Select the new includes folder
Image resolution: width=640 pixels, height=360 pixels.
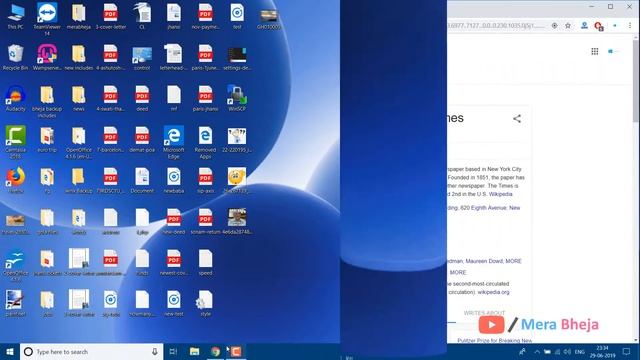tap(78, 57)
